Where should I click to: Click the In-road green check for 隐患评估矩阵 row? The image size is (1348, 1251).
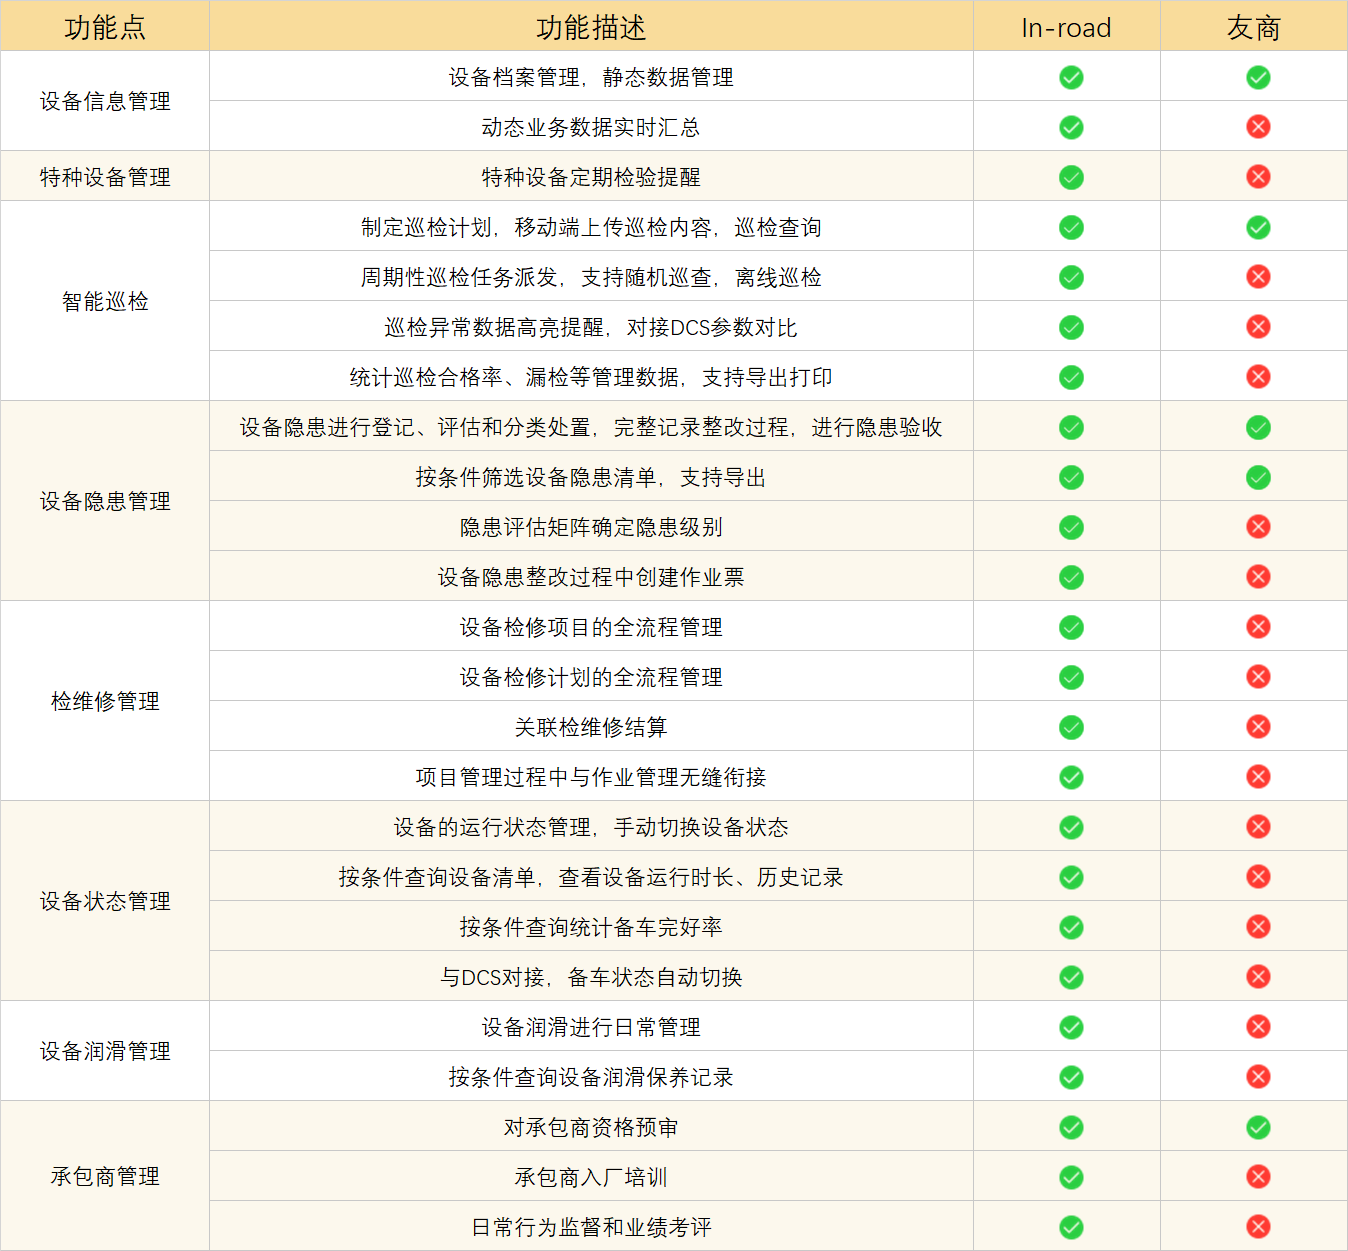pos(1071,527)
